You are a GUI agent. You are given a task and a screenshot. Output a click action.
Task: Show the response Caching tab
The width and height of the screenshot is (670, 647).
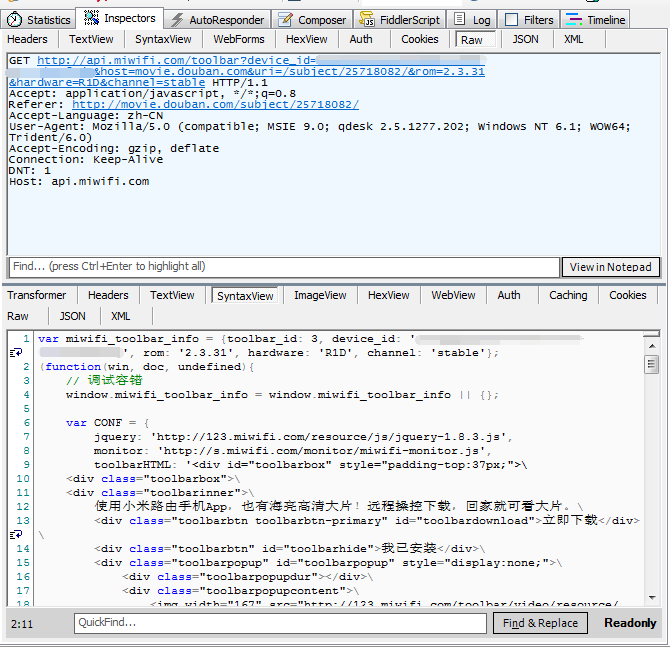(568, 295)
